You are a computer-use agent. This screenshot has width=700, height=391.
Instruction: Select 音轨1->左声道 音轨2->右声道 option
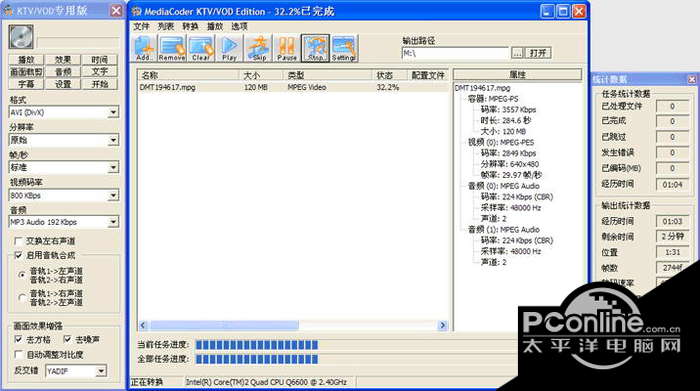[21, 275]
